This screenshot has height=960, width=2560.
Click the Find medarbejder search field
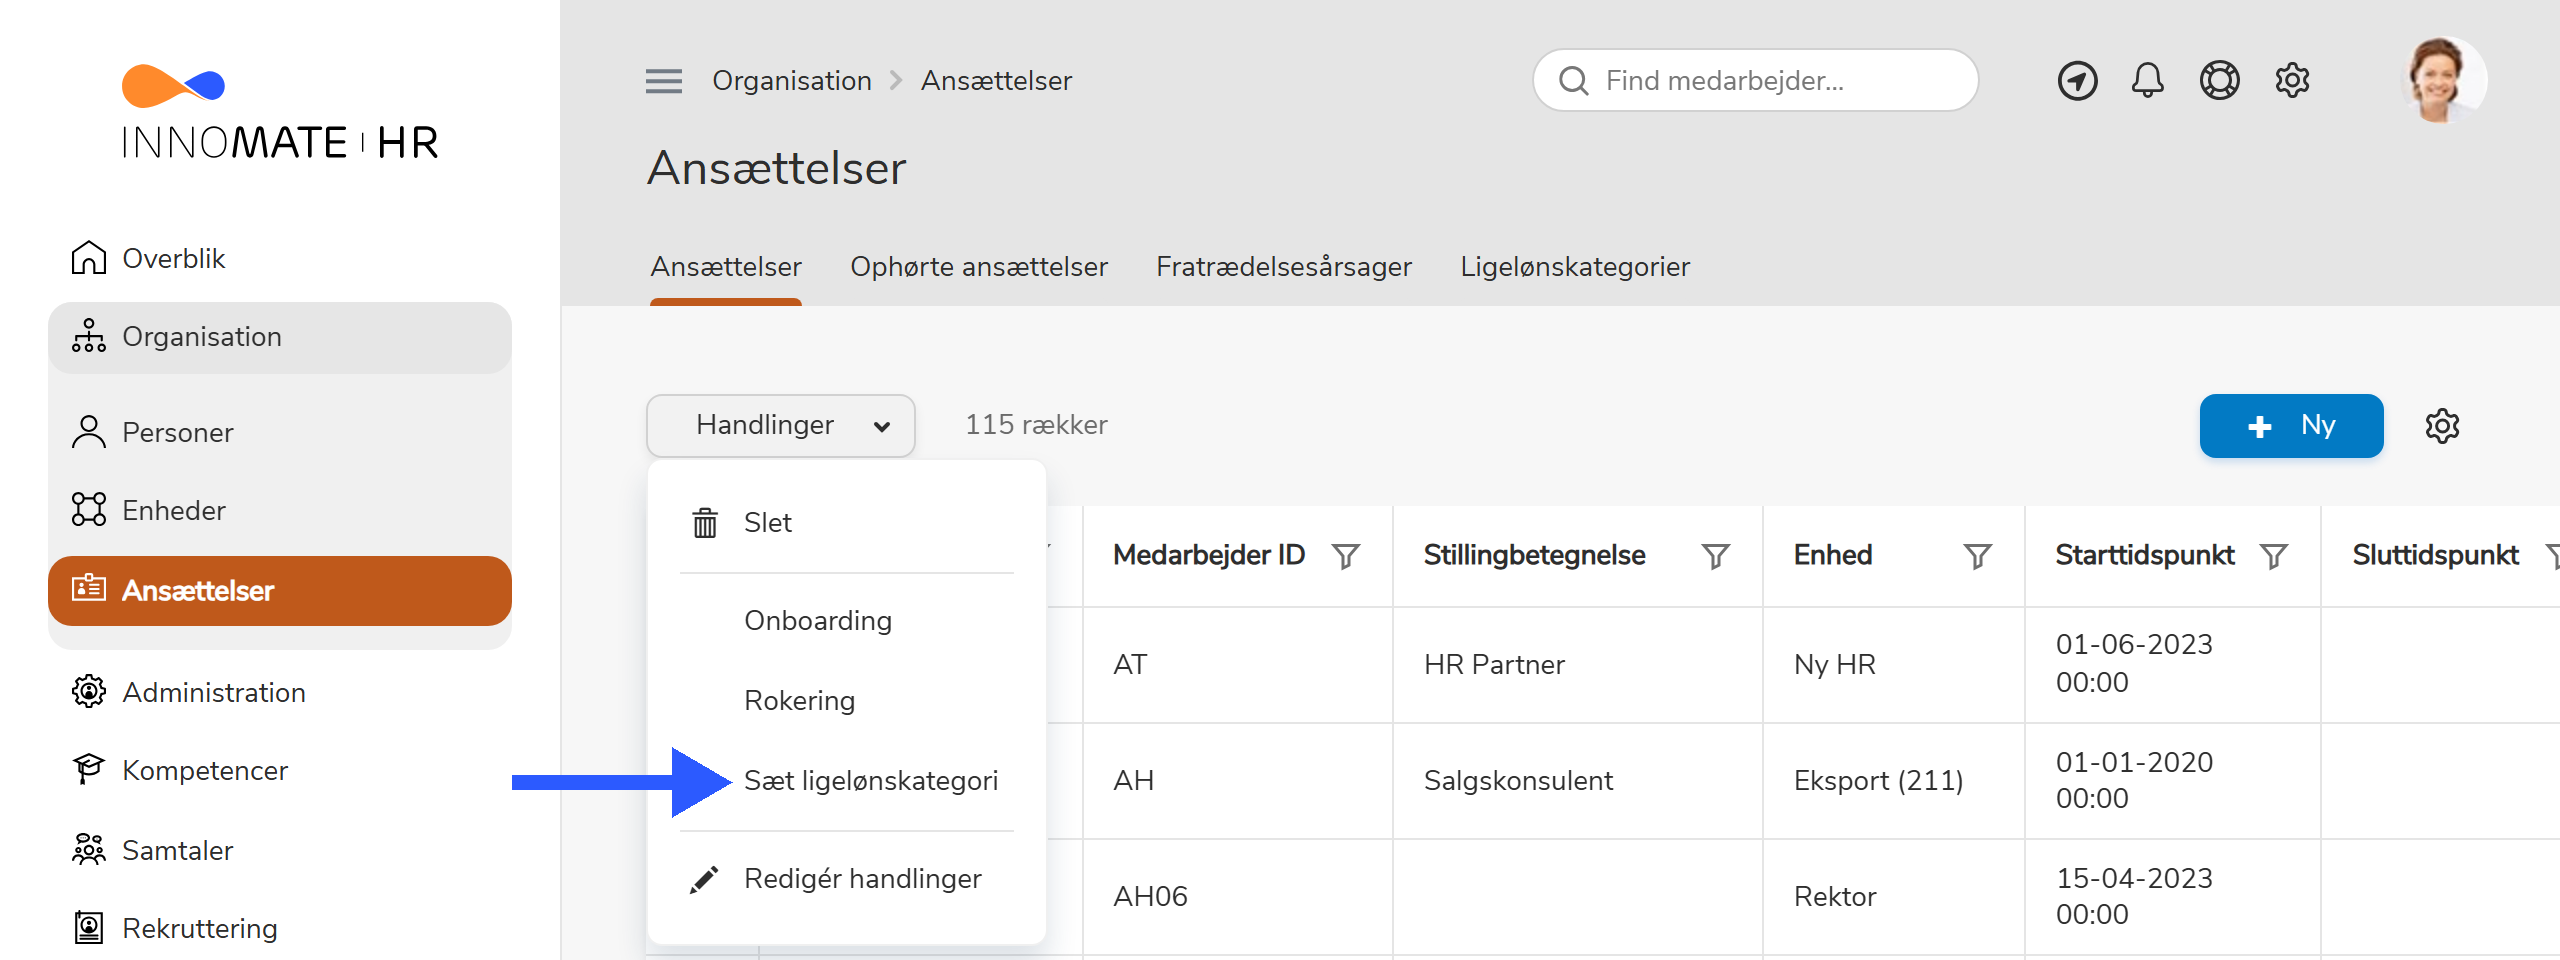click(x=1755, y=81)
